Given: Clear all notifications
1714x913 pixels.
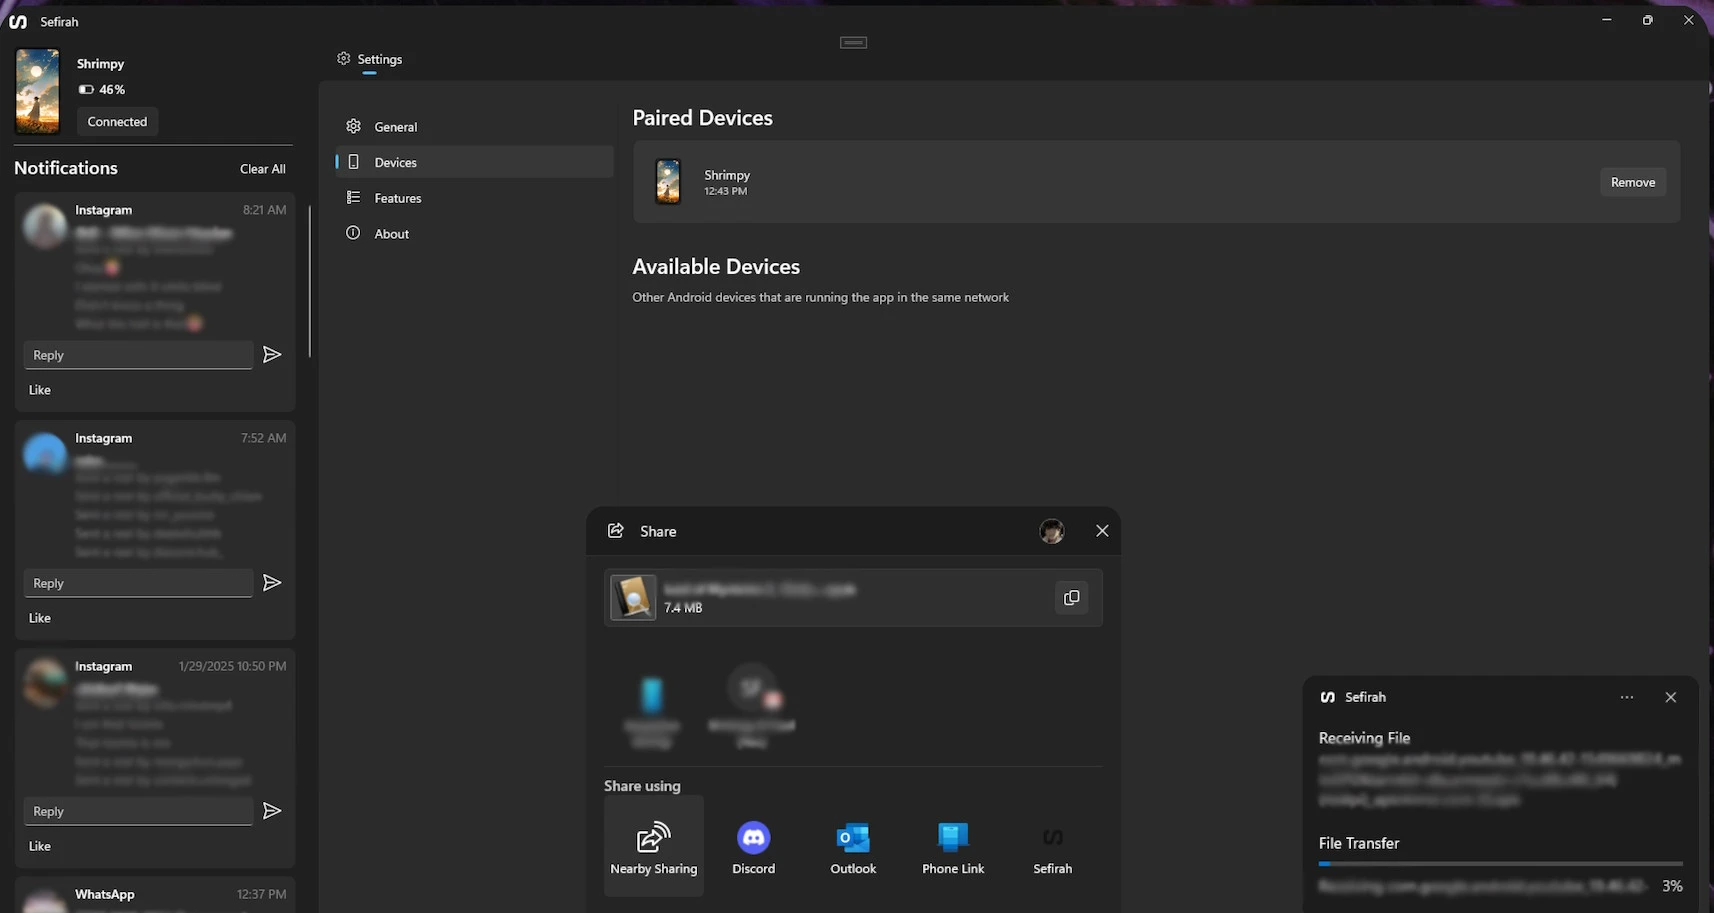Looking at the screenshot, I should [x=262, y=169].
